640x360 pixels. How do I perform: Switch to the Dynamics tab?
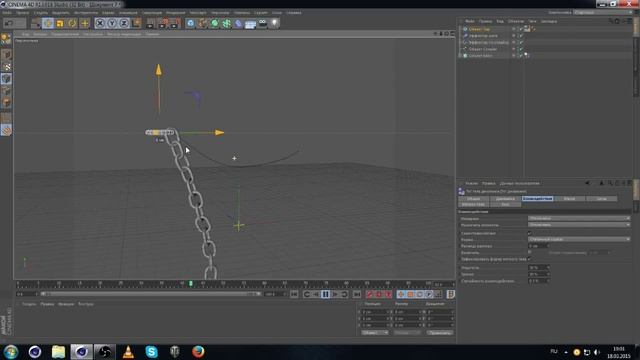(505, 199)
